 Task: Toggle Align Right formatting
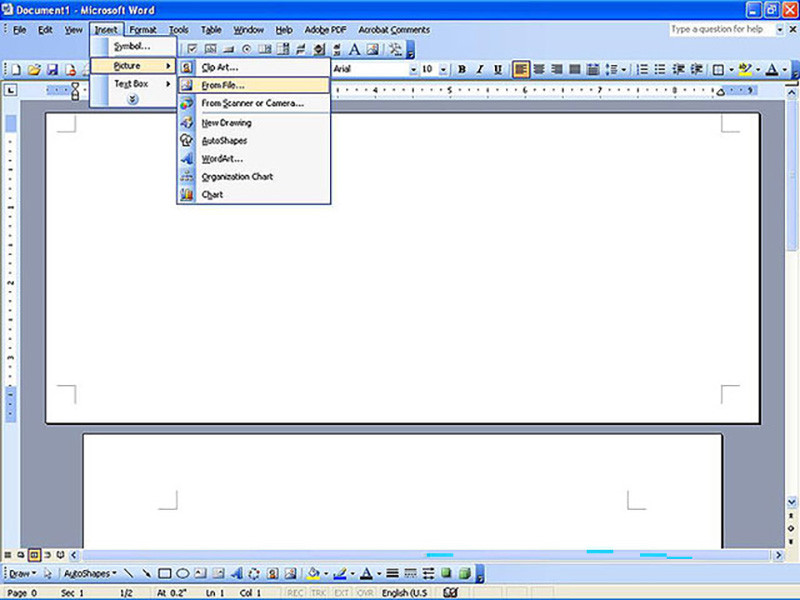[x=557, y=69]
